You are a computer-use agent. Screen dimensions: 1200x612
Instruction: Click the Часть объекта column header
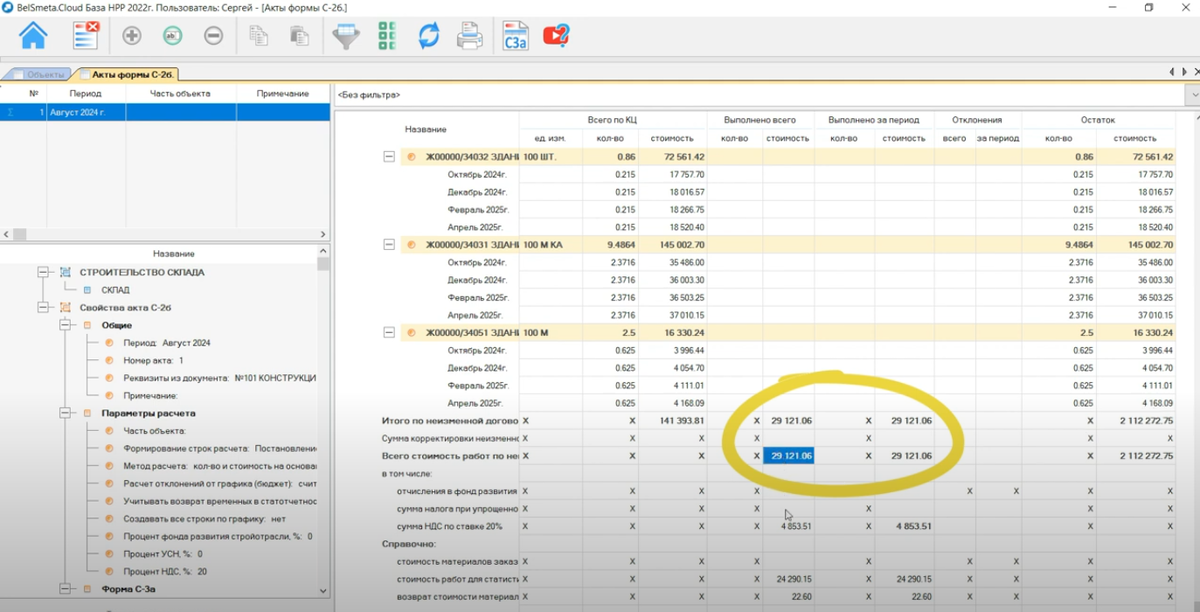click(x=181, y=93)
